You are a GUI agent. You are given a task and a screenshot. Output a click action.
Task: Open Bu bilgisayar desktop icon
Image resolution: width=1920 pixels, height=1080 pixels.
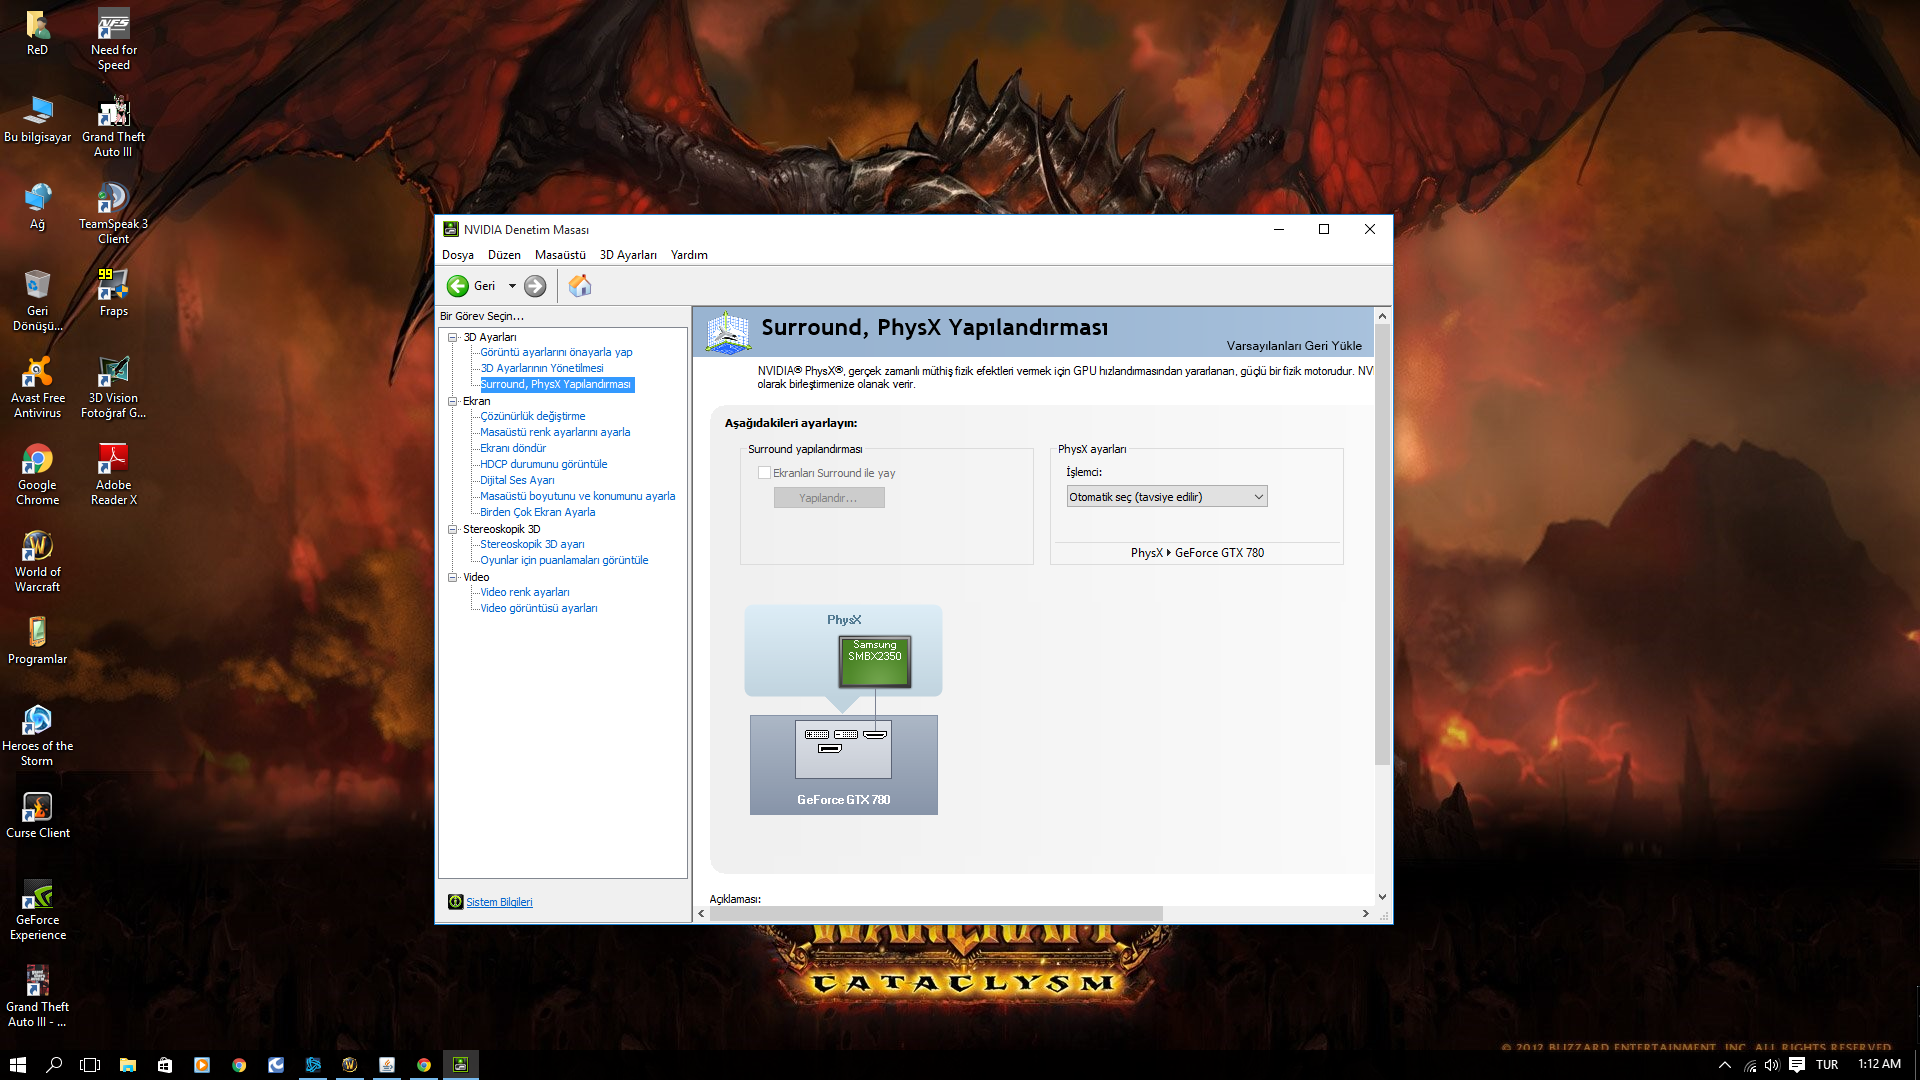[37, 120]
